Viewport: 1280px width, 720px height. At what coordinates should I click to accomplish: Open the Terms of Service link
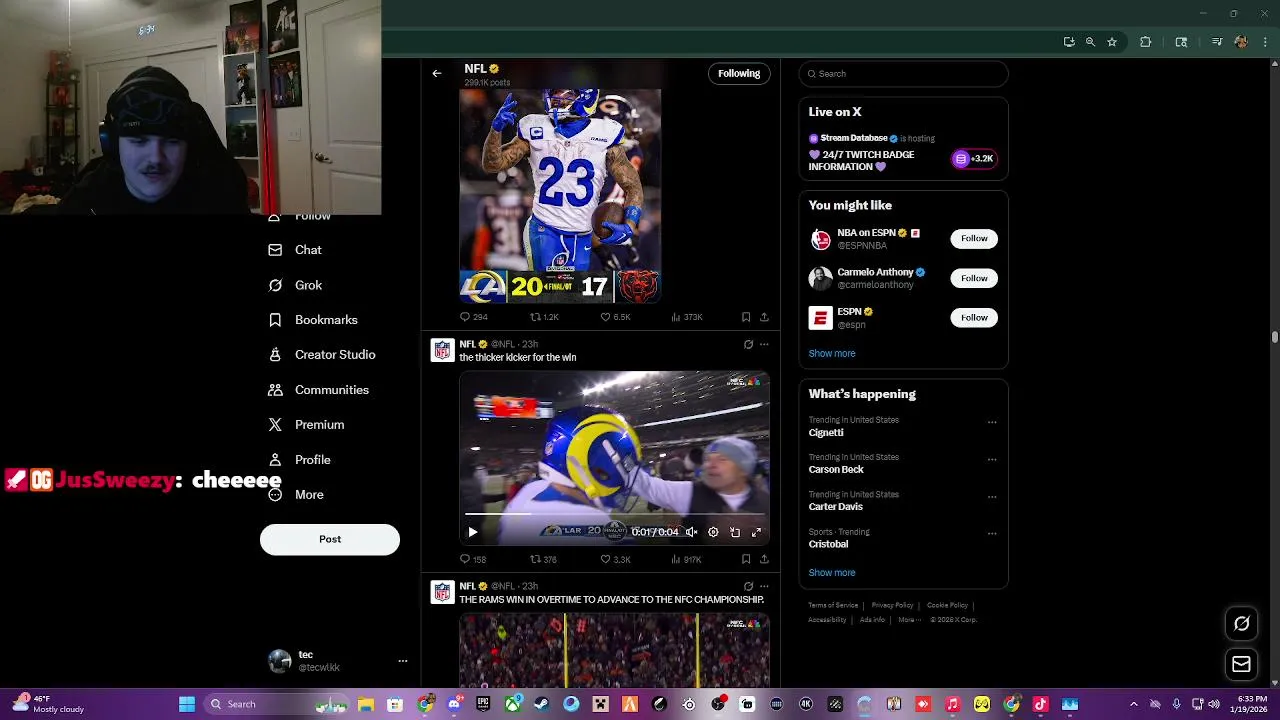pyautogui.click(x=833, y=605)
